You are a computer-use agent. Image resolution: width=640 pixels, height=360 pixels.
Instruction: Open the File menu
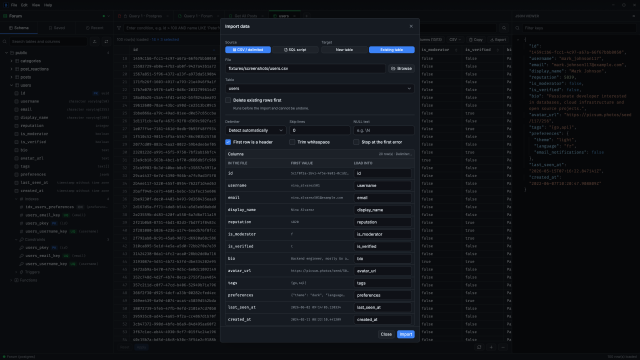(14, 5)
